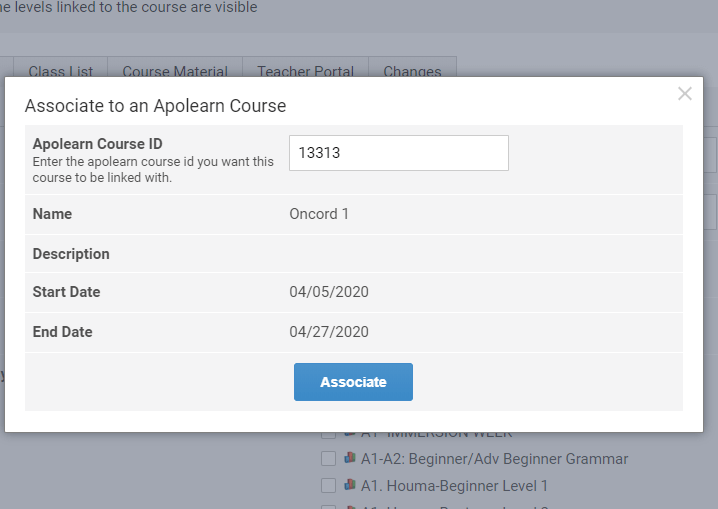Tick the A1-A2 Beginner/Adv Beginner Grammar checkbox

pyautogui.click(x=328, y=459)
